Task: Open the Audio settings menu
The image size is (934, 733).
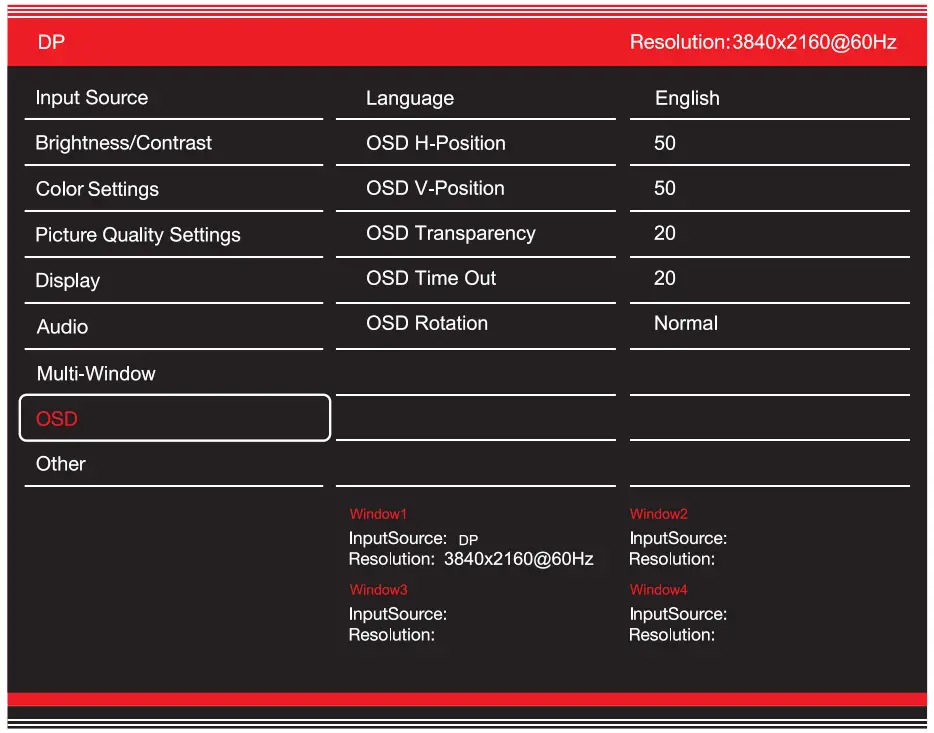Action: click(x=62, y=326)
